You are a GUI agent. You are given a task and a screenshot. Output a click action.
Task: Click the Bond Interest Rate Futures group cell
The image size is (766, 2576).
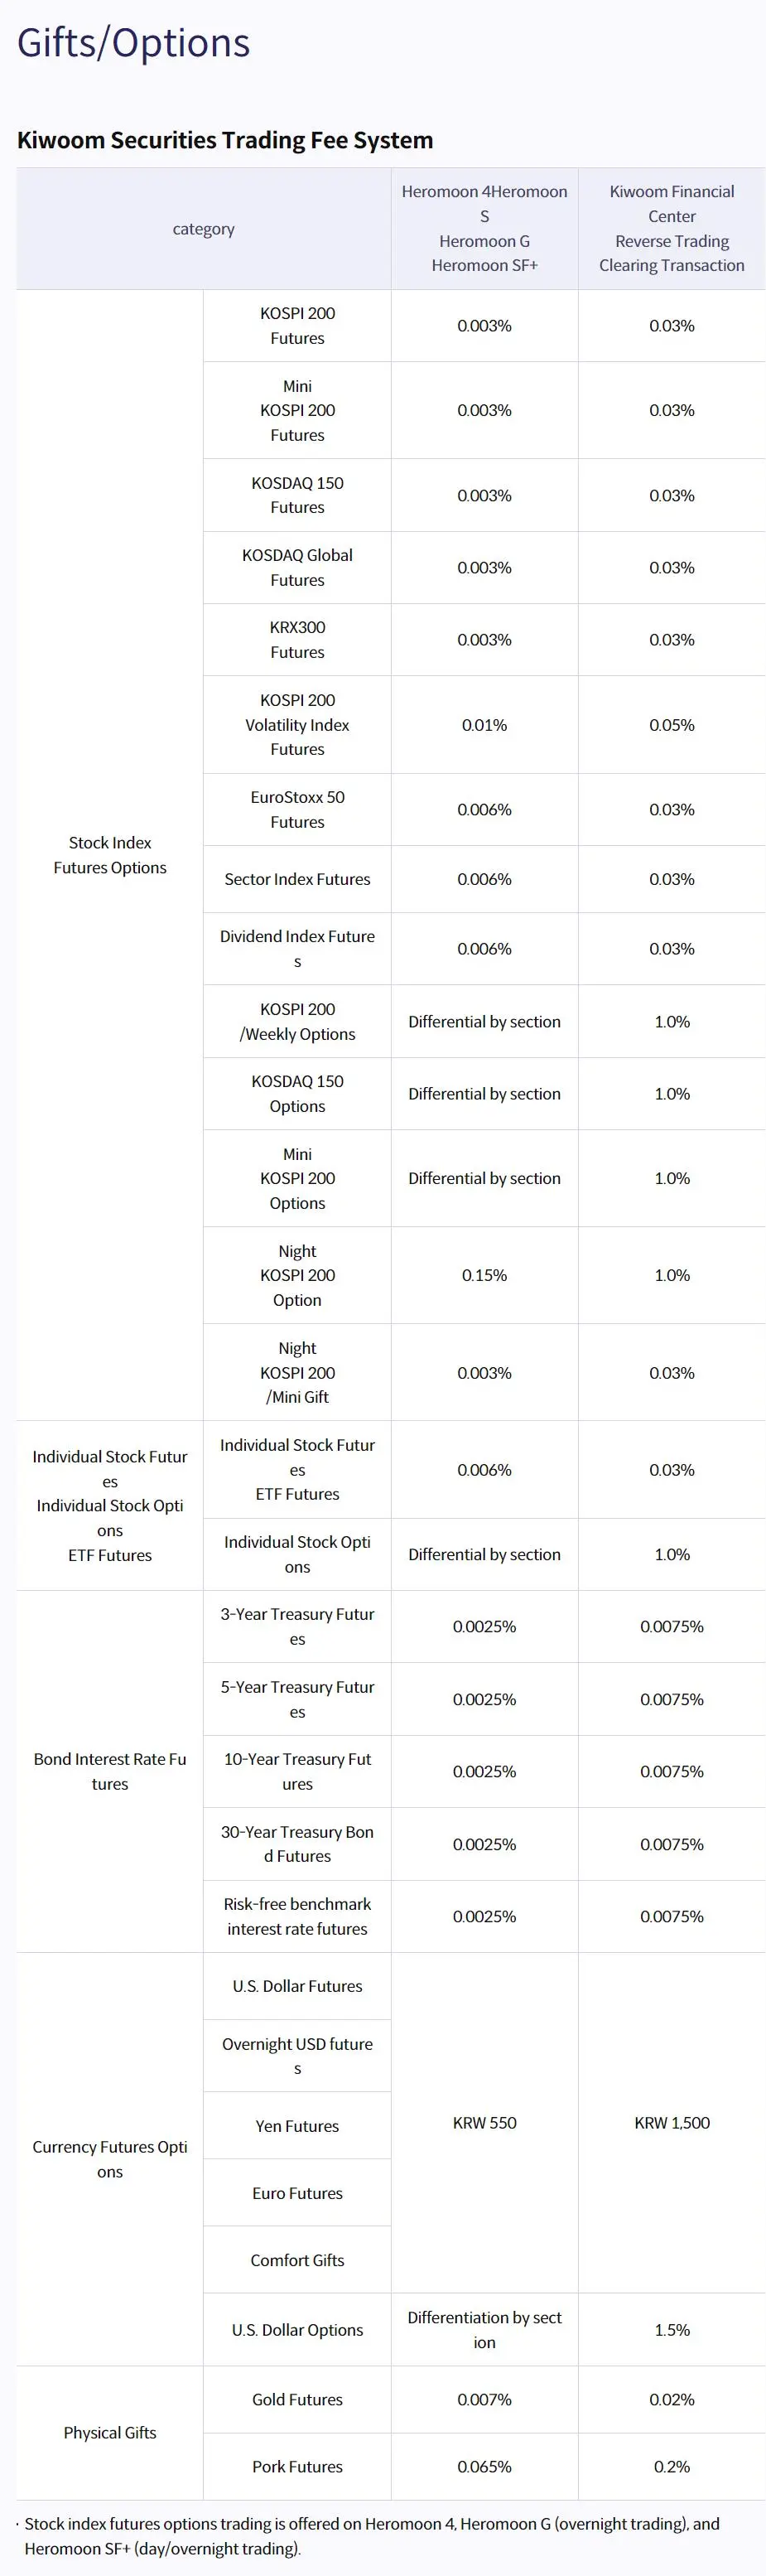(x=110, y=1771)
